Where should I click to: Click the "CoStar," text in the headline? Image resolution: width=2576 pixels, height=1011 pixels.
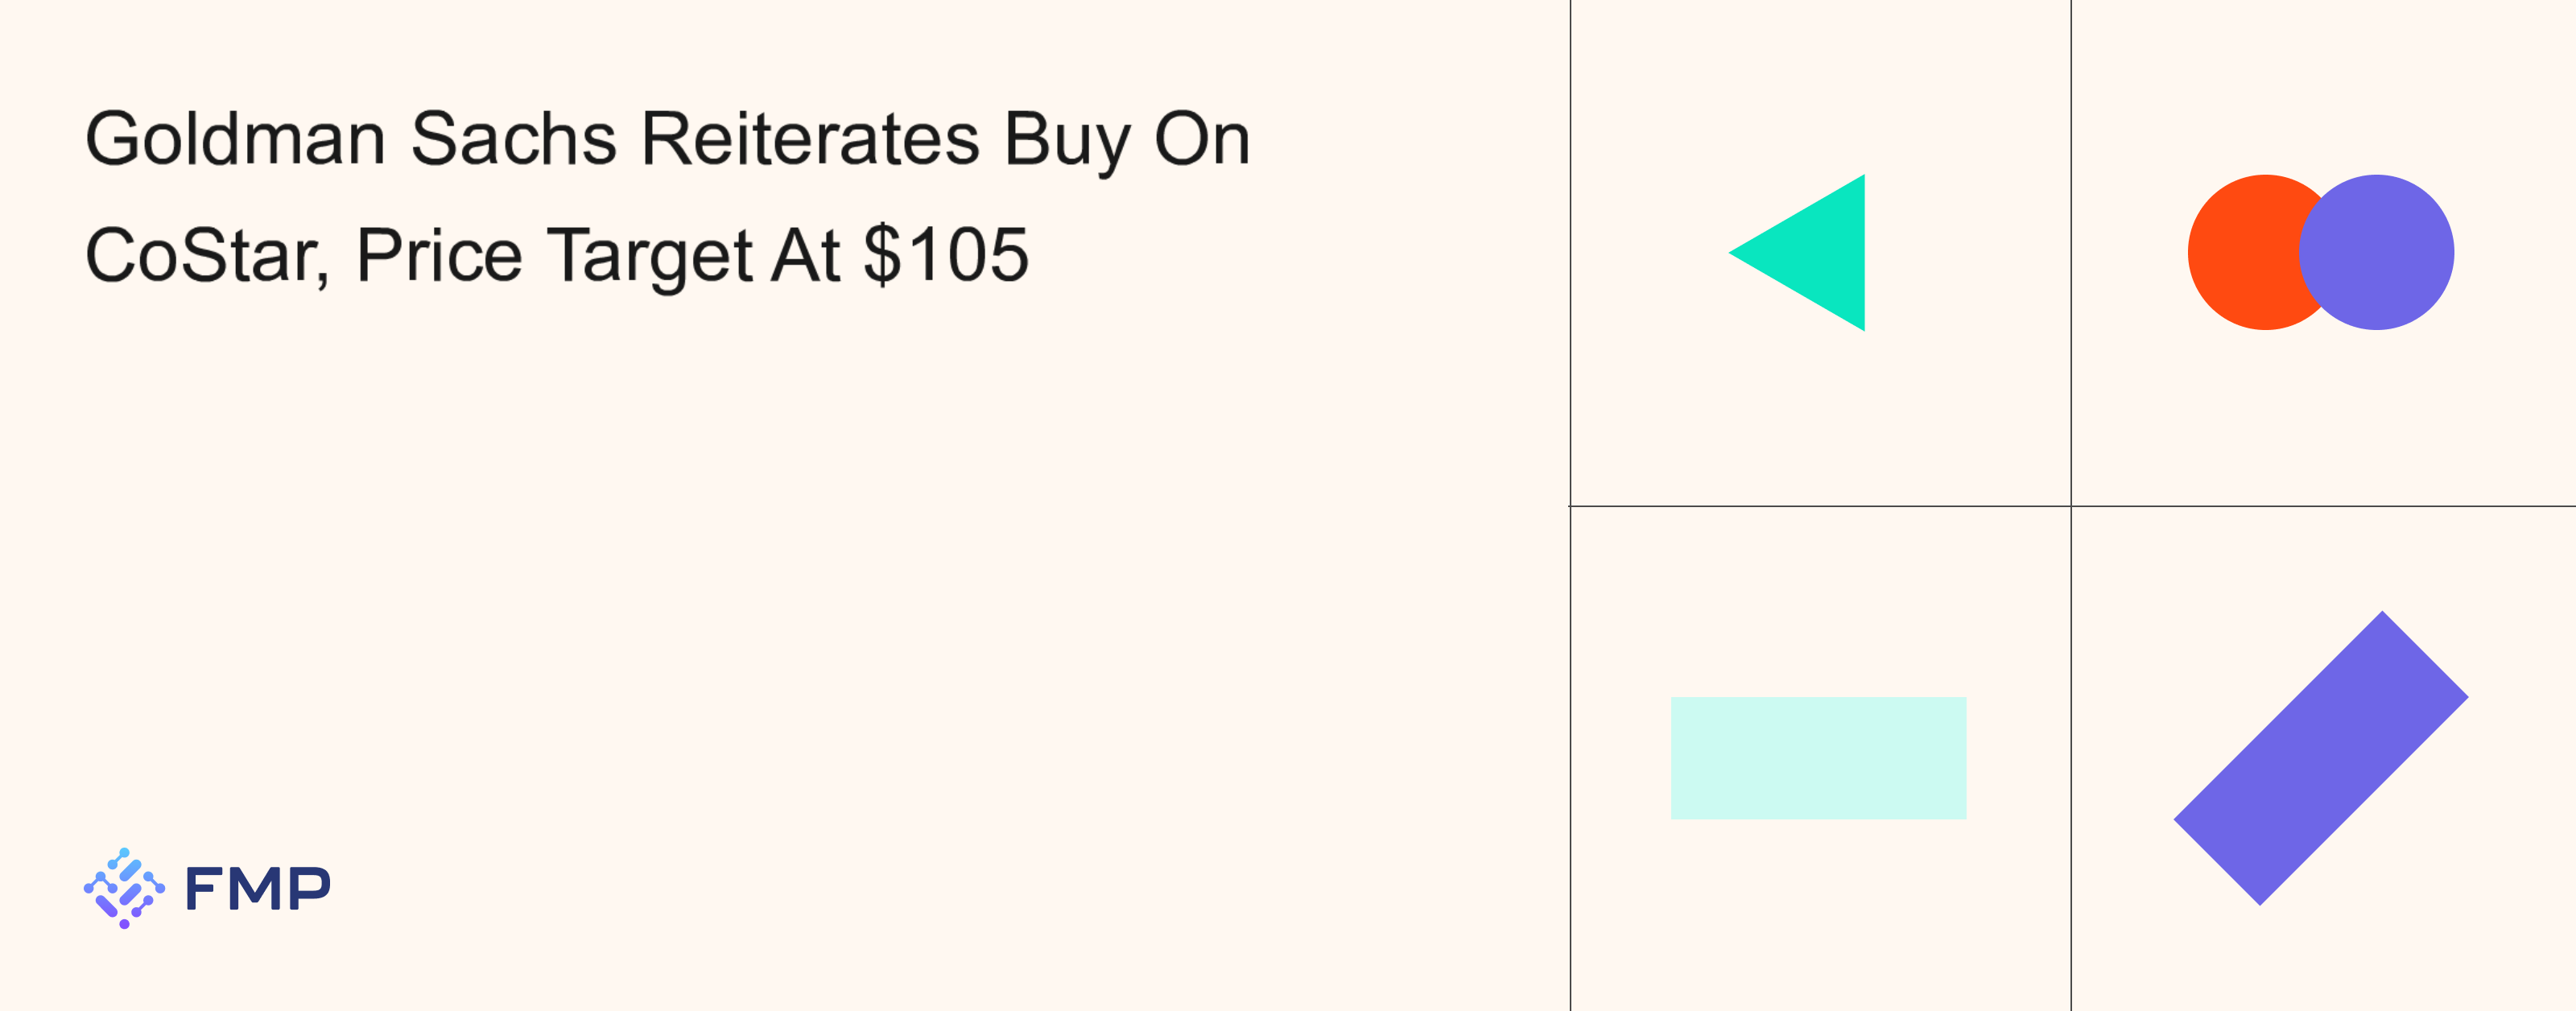207,255
